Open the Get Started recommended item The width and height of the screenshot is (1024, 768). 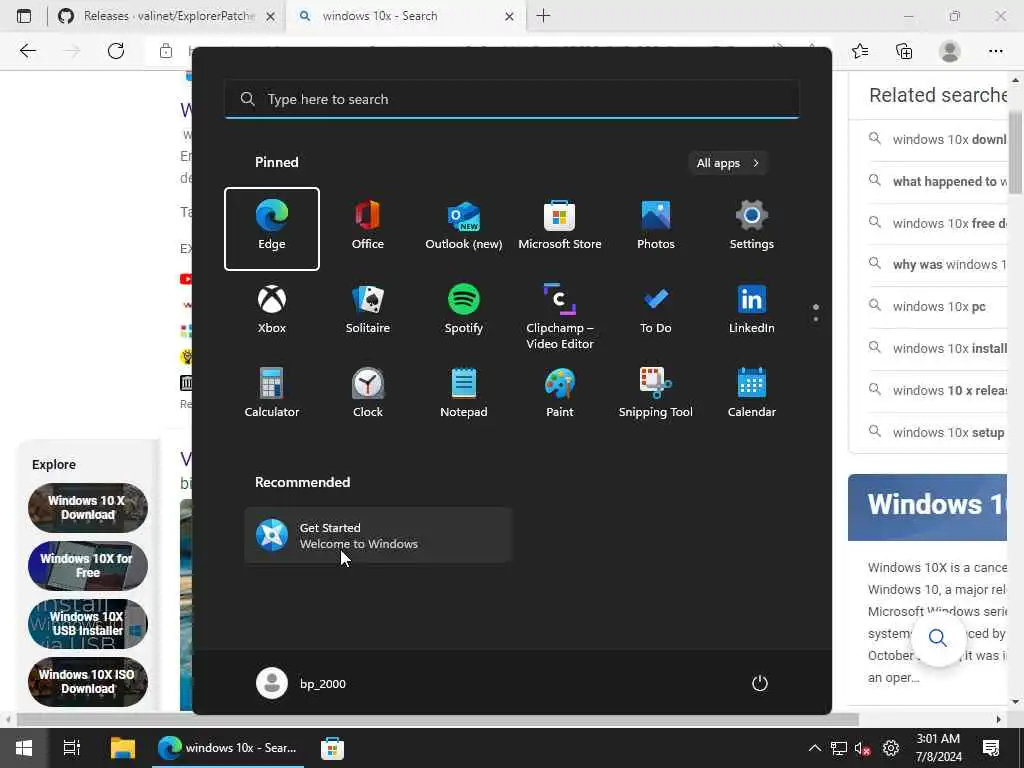(378, 536)
